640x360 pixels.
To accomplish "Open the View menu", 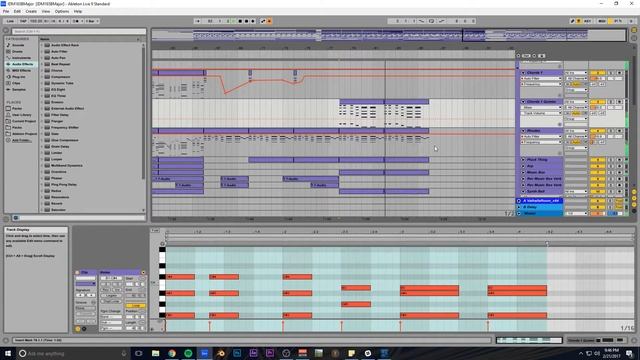I will [x=46, y=11].
